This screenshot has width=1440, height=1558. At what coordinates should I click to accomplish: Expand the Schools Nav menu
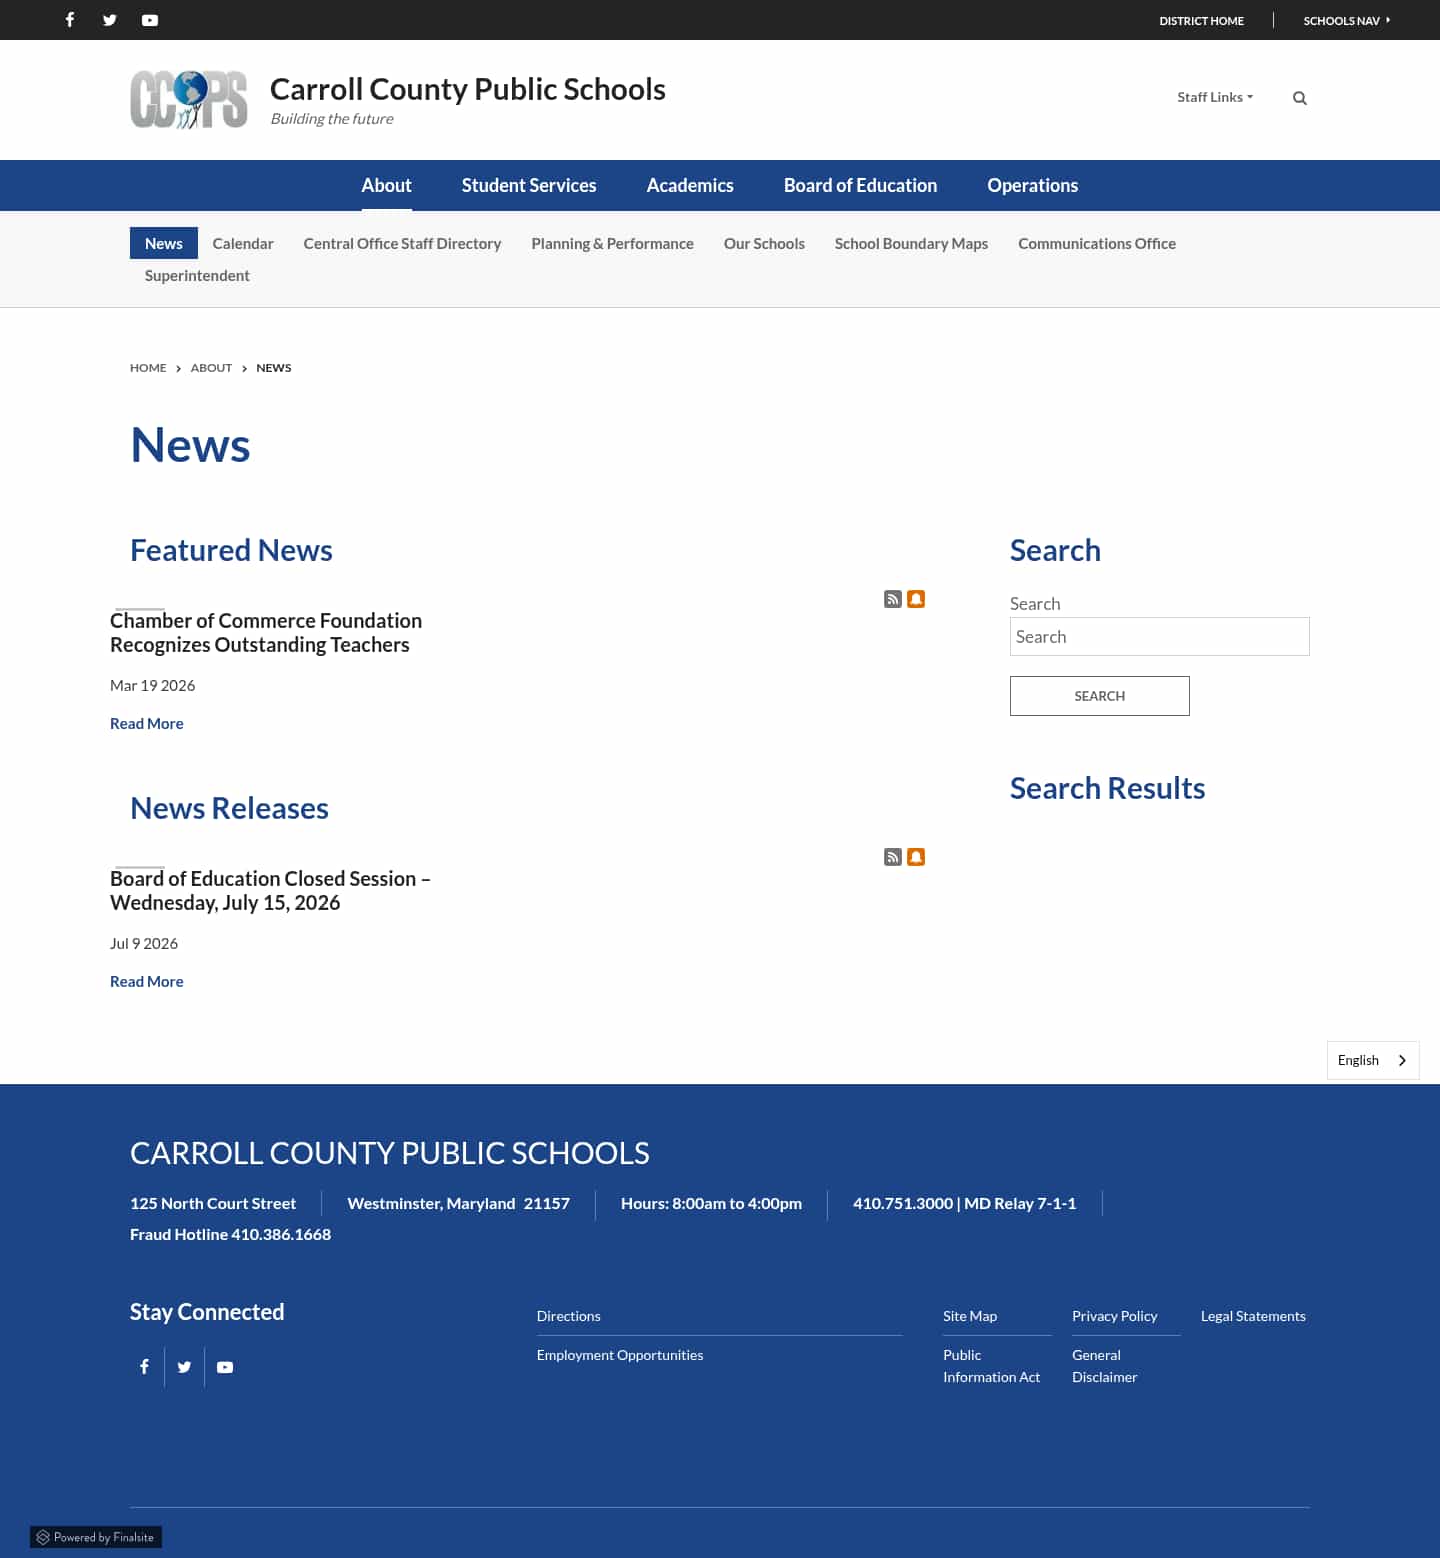1346,20
